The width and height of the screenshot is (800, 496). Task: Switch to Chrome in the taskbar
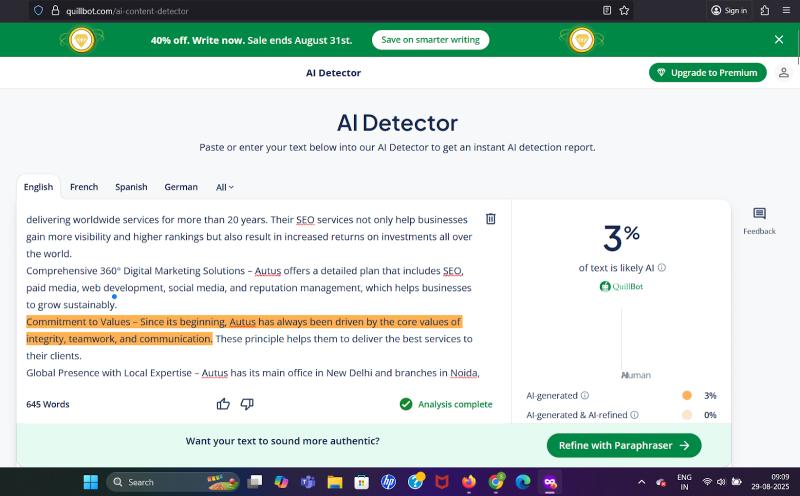[495, 482]
